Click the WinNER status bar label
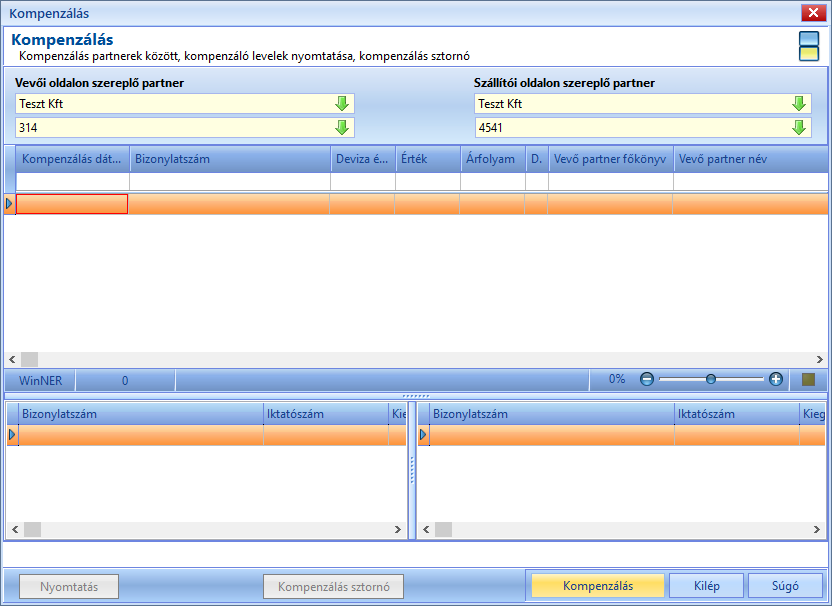 (x=40, y=380)
